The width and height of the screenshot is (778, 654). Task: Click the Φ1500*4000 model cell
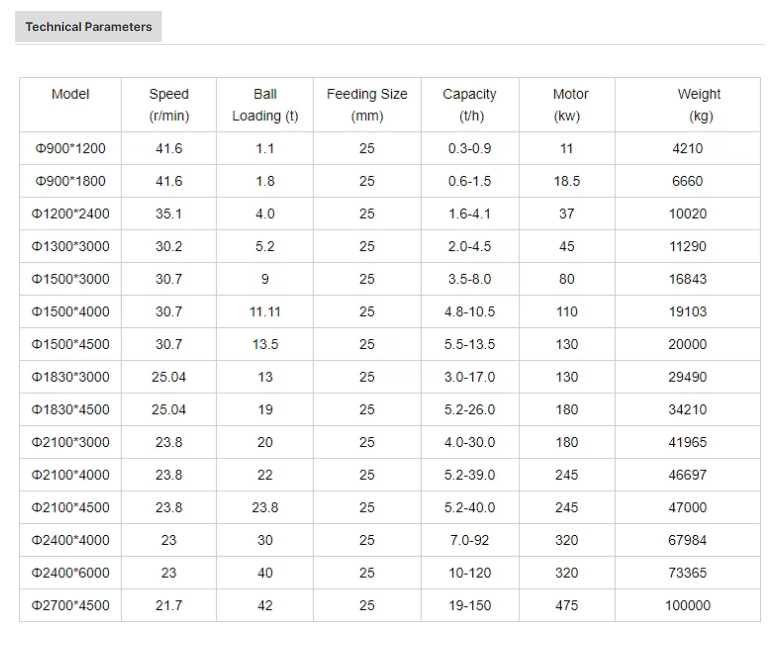70,312
